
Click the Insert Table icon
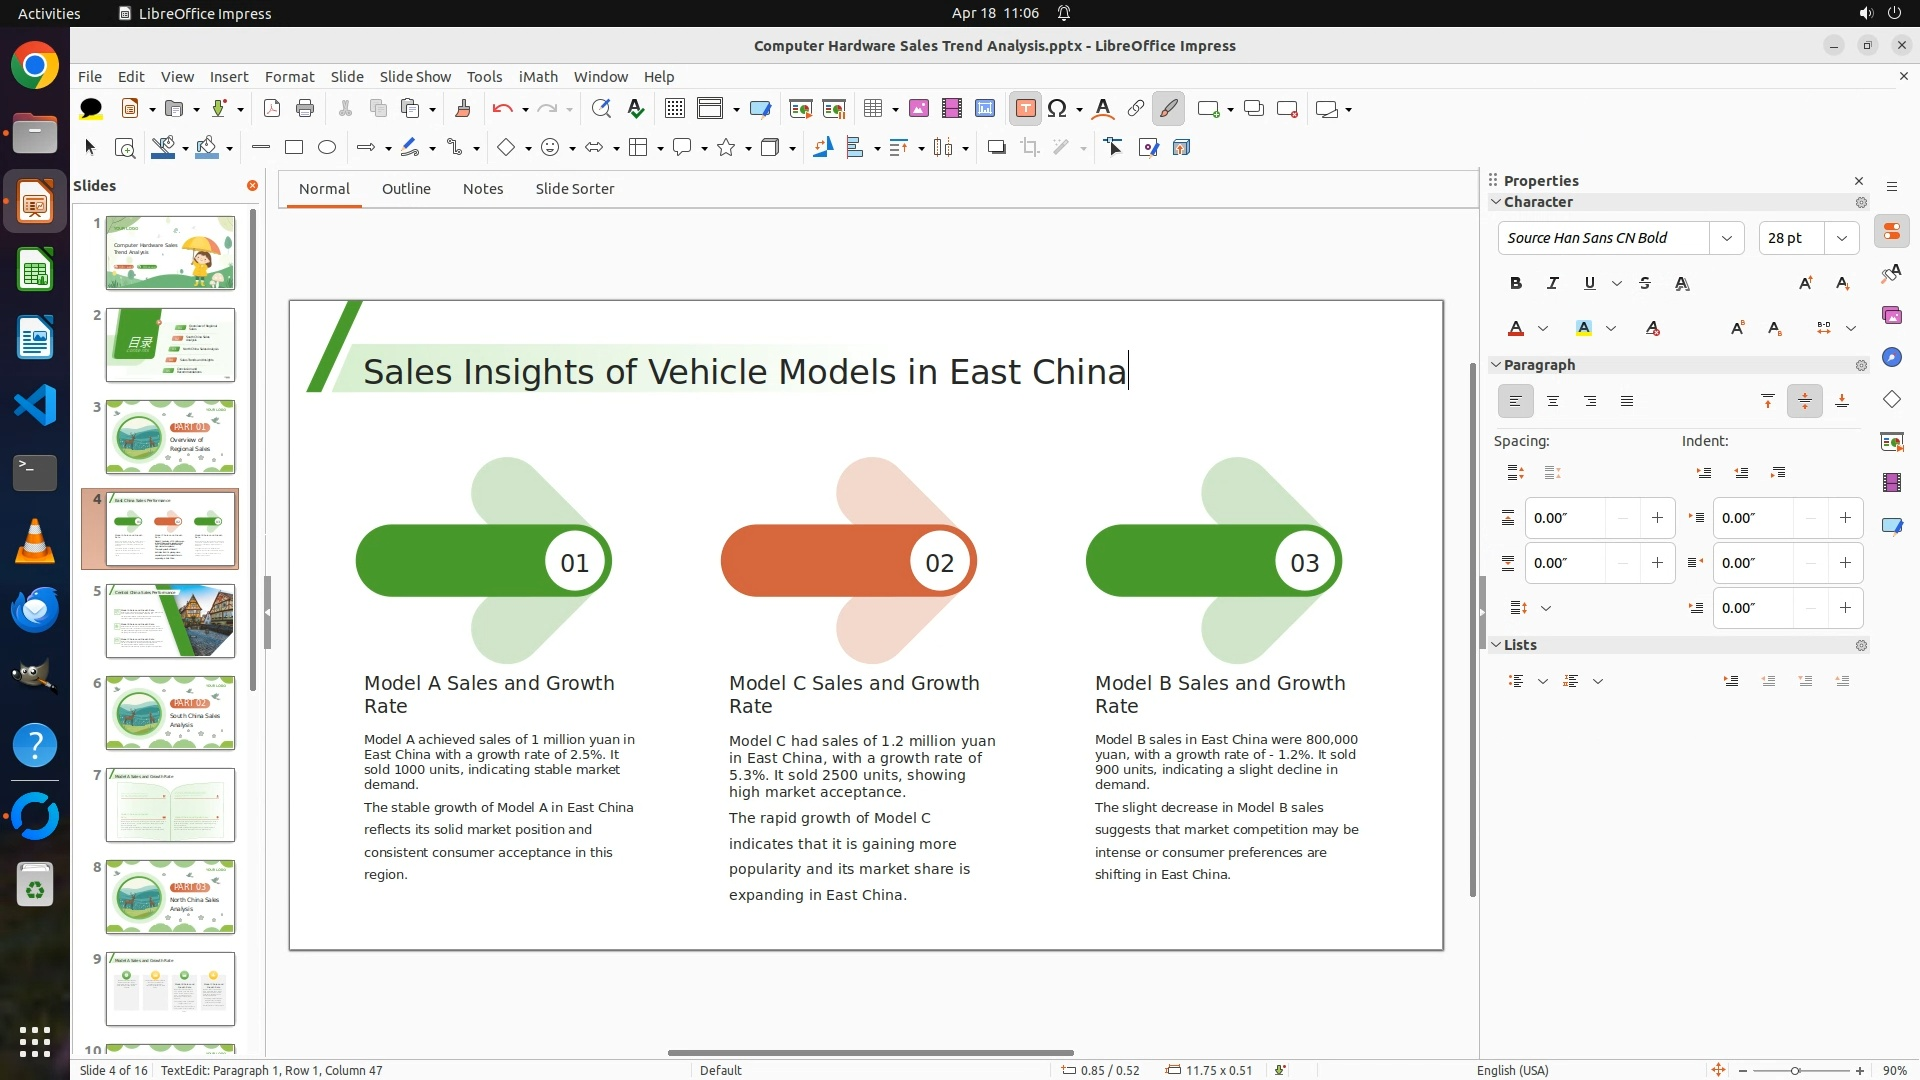click(873, 109)
